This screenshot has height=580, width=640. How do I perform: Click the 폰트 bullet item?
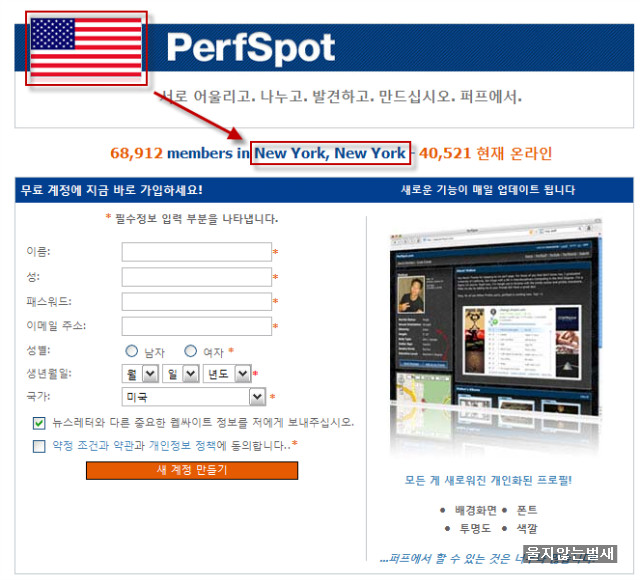527,510
